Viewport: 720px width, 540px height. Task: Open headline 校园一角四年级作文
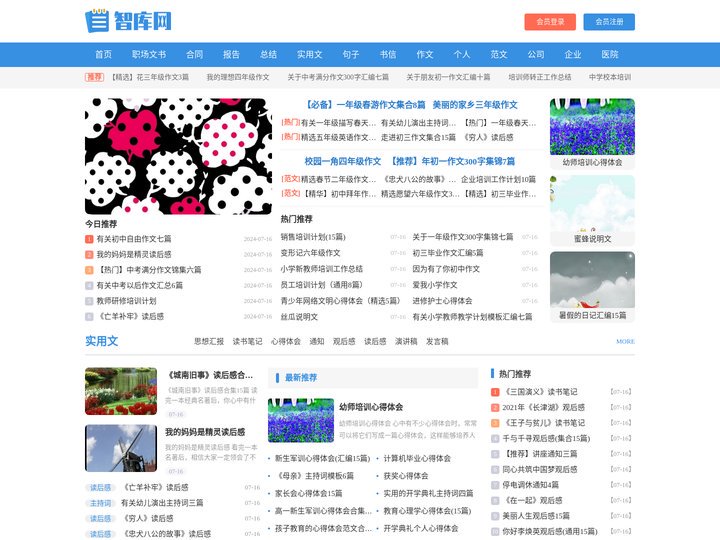point(343,161)
